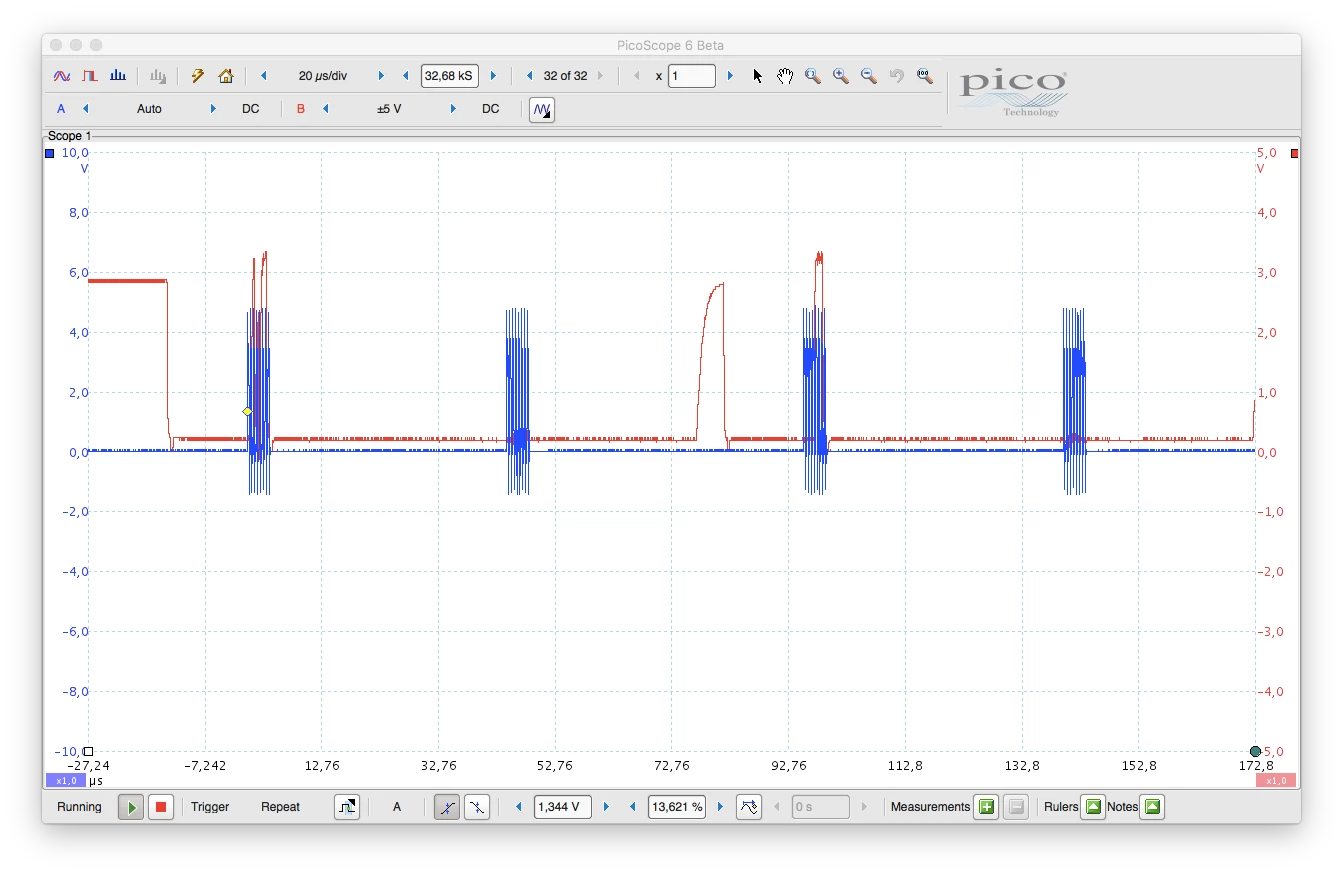Increase Channel B range from ±5 V
The width and height of the screenshot is (1343, 874).
click(x=453, y=109)
